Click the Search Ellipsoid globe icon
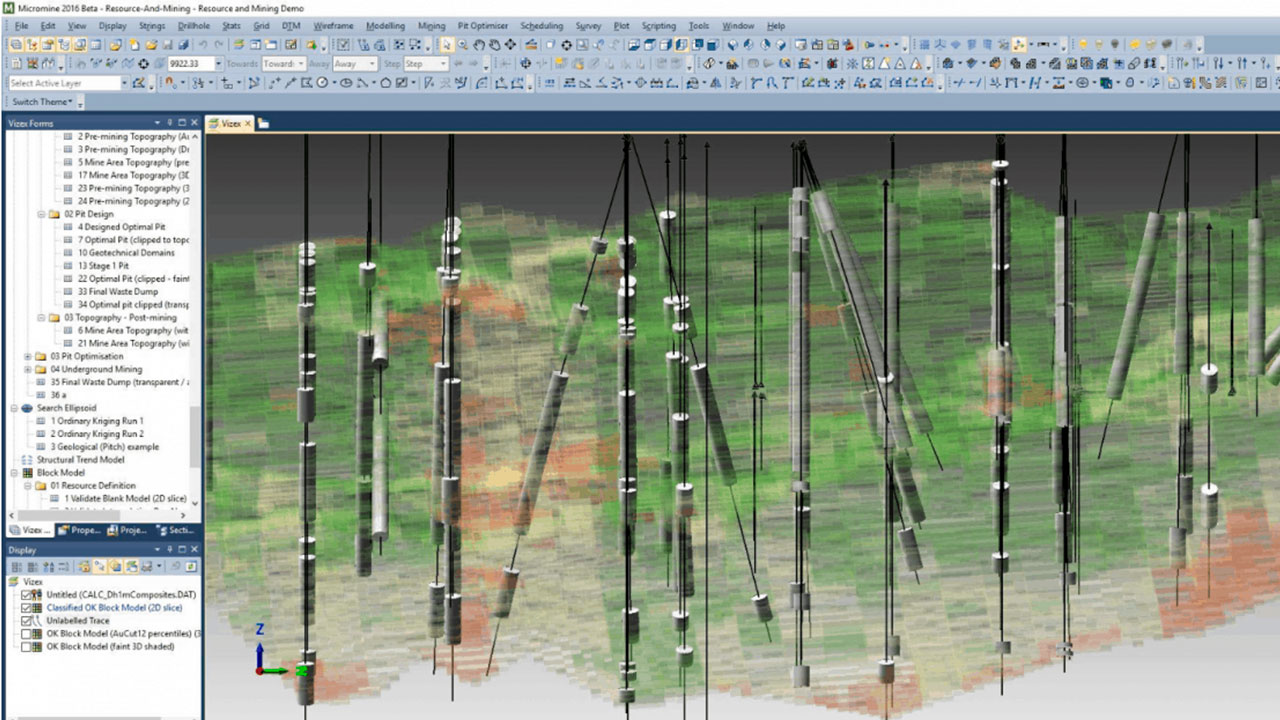Image resolution: width=1280 pixels, height=720 pixels. tap(27, 408)
